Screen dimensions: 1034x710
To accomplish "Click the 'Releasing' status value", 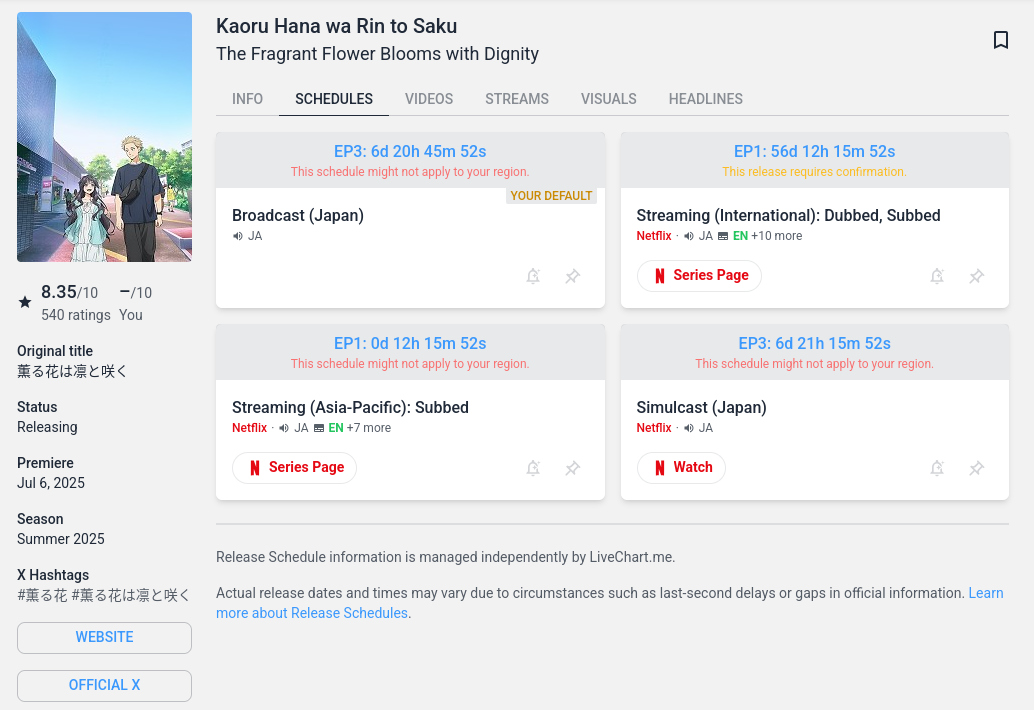I will [x=47, y=427].
